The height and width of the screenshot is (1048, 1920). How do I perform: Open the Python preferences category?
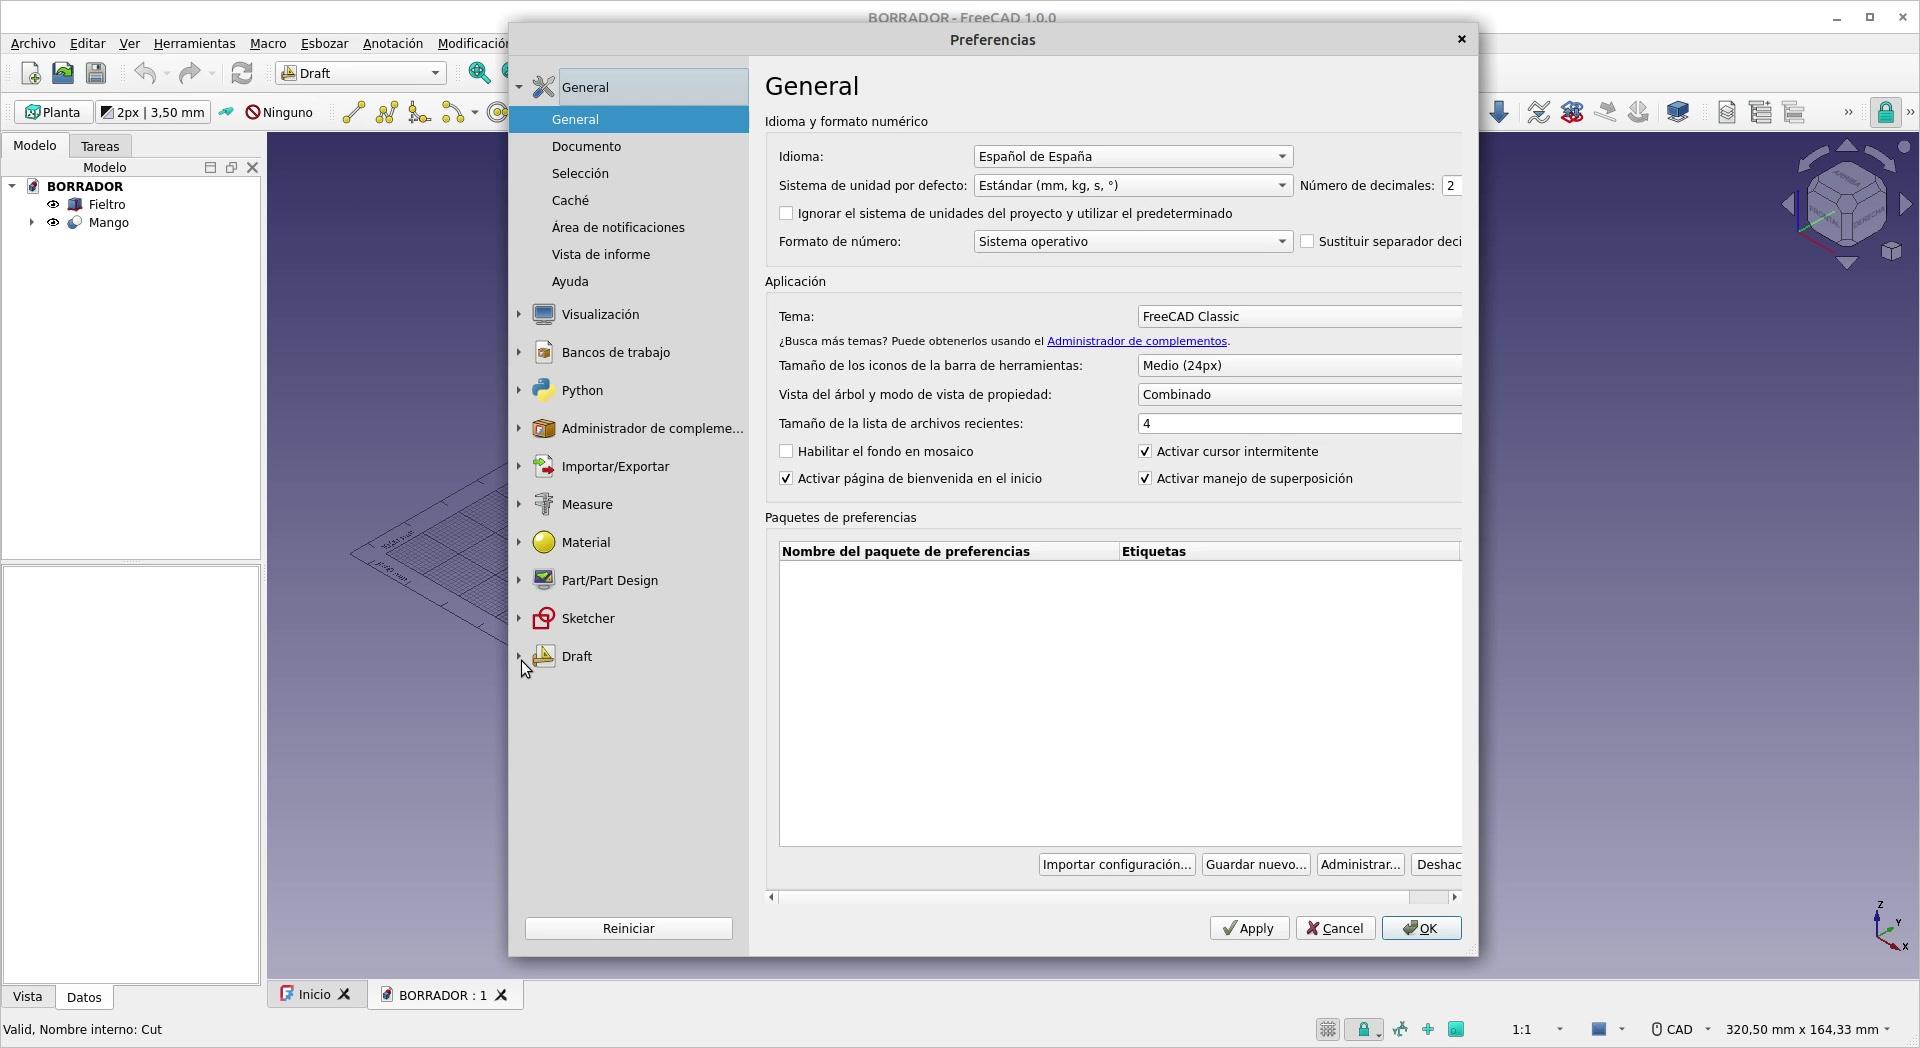(582, 391)
